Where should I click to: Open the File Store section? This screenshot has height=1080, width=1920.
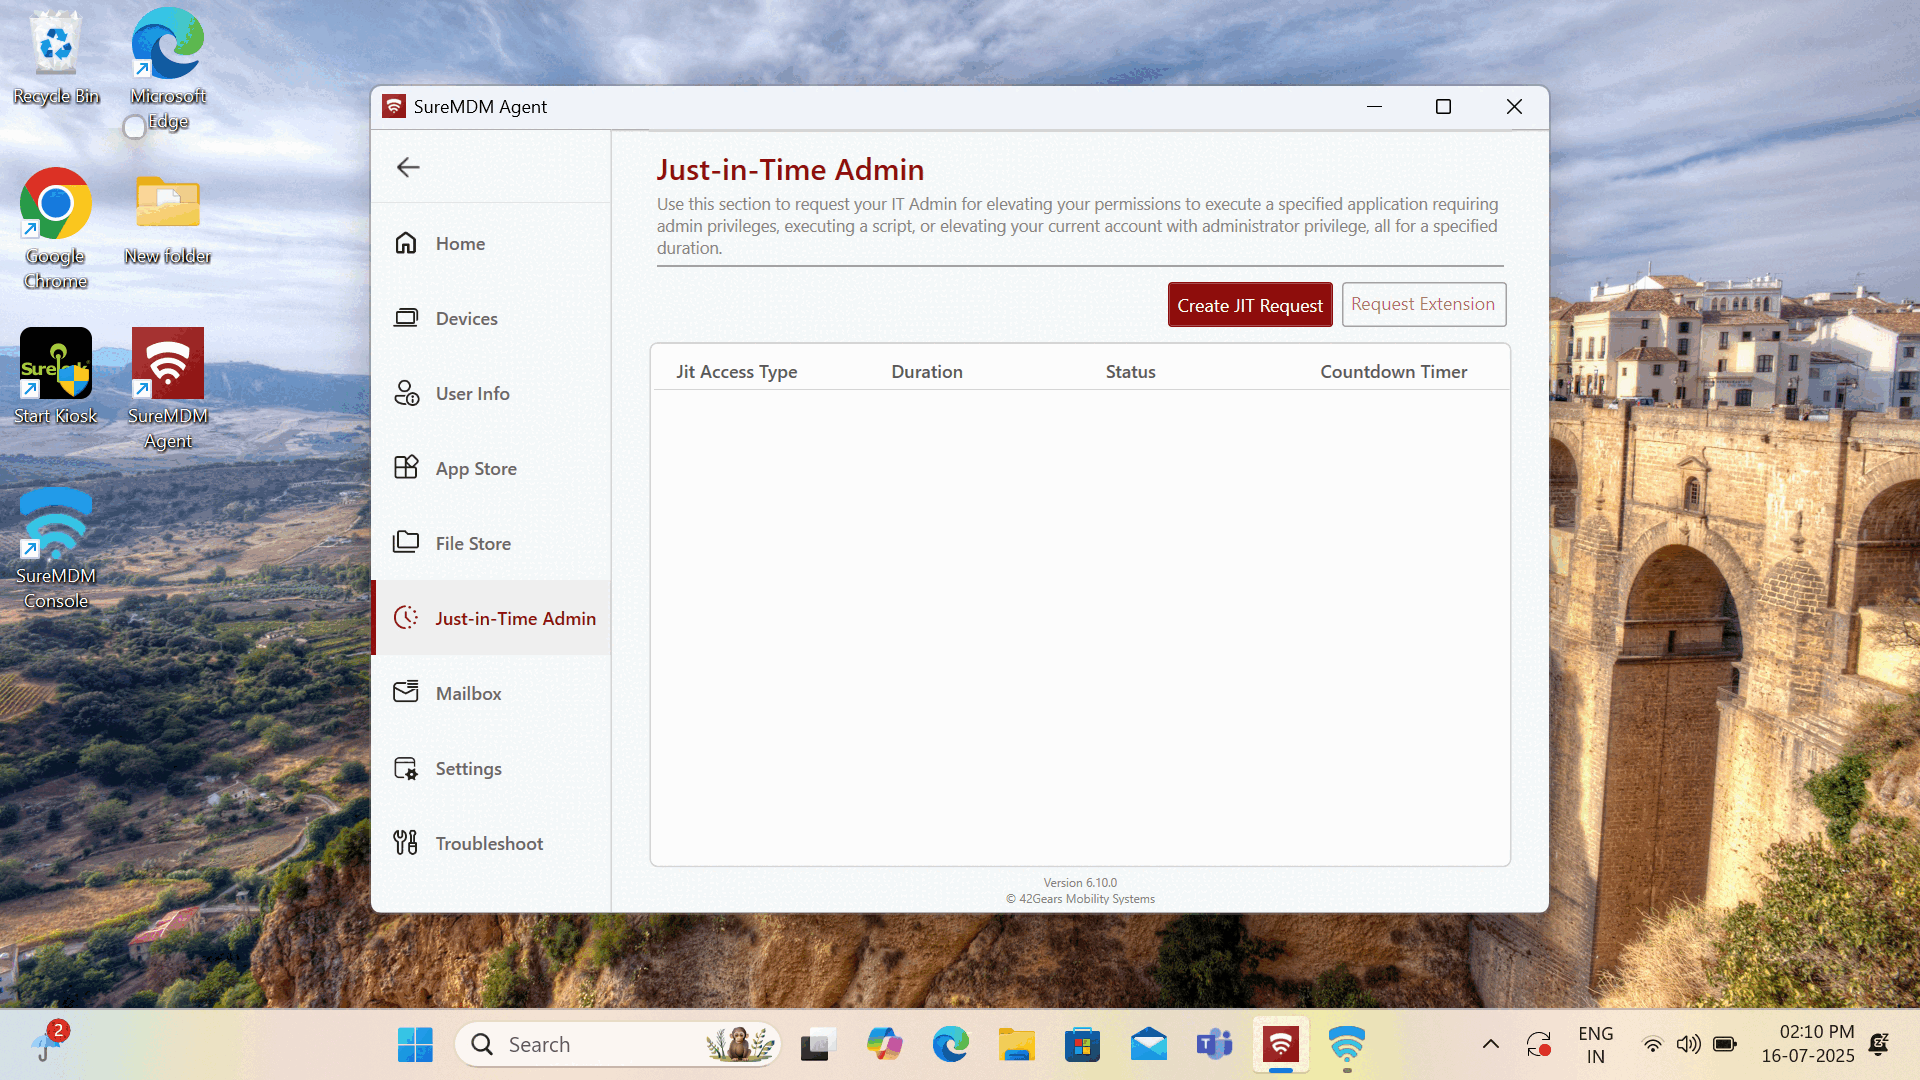(474, 543)
